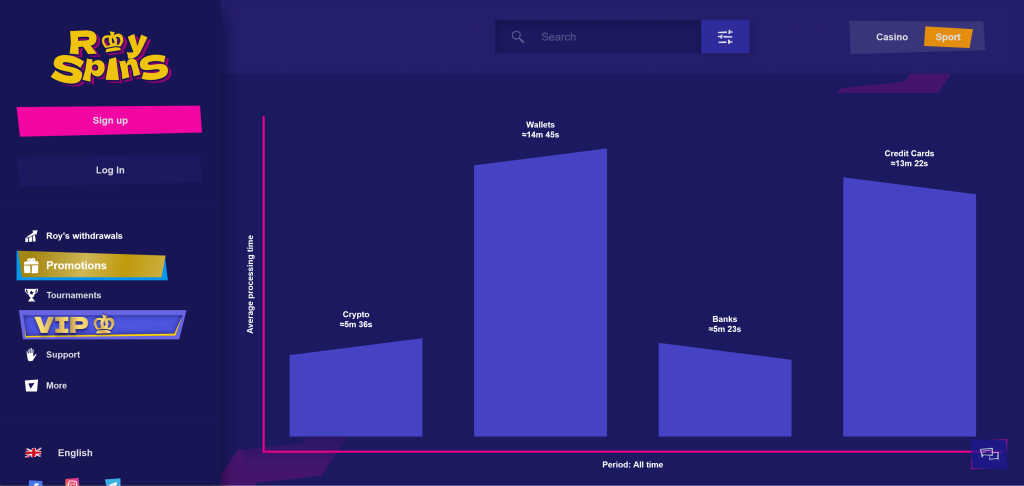Open the Instagram social link
Viewport: 1024px width, 486px height.
tap(72, 483)
